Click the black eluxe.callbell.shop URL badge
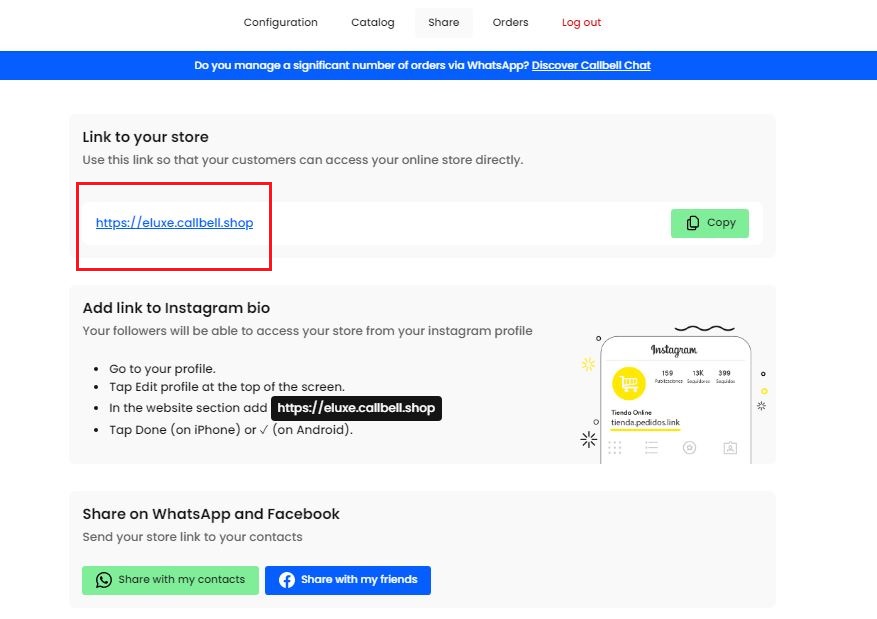Viewport: 877px width, 619px height. click(x=356, y=408)
